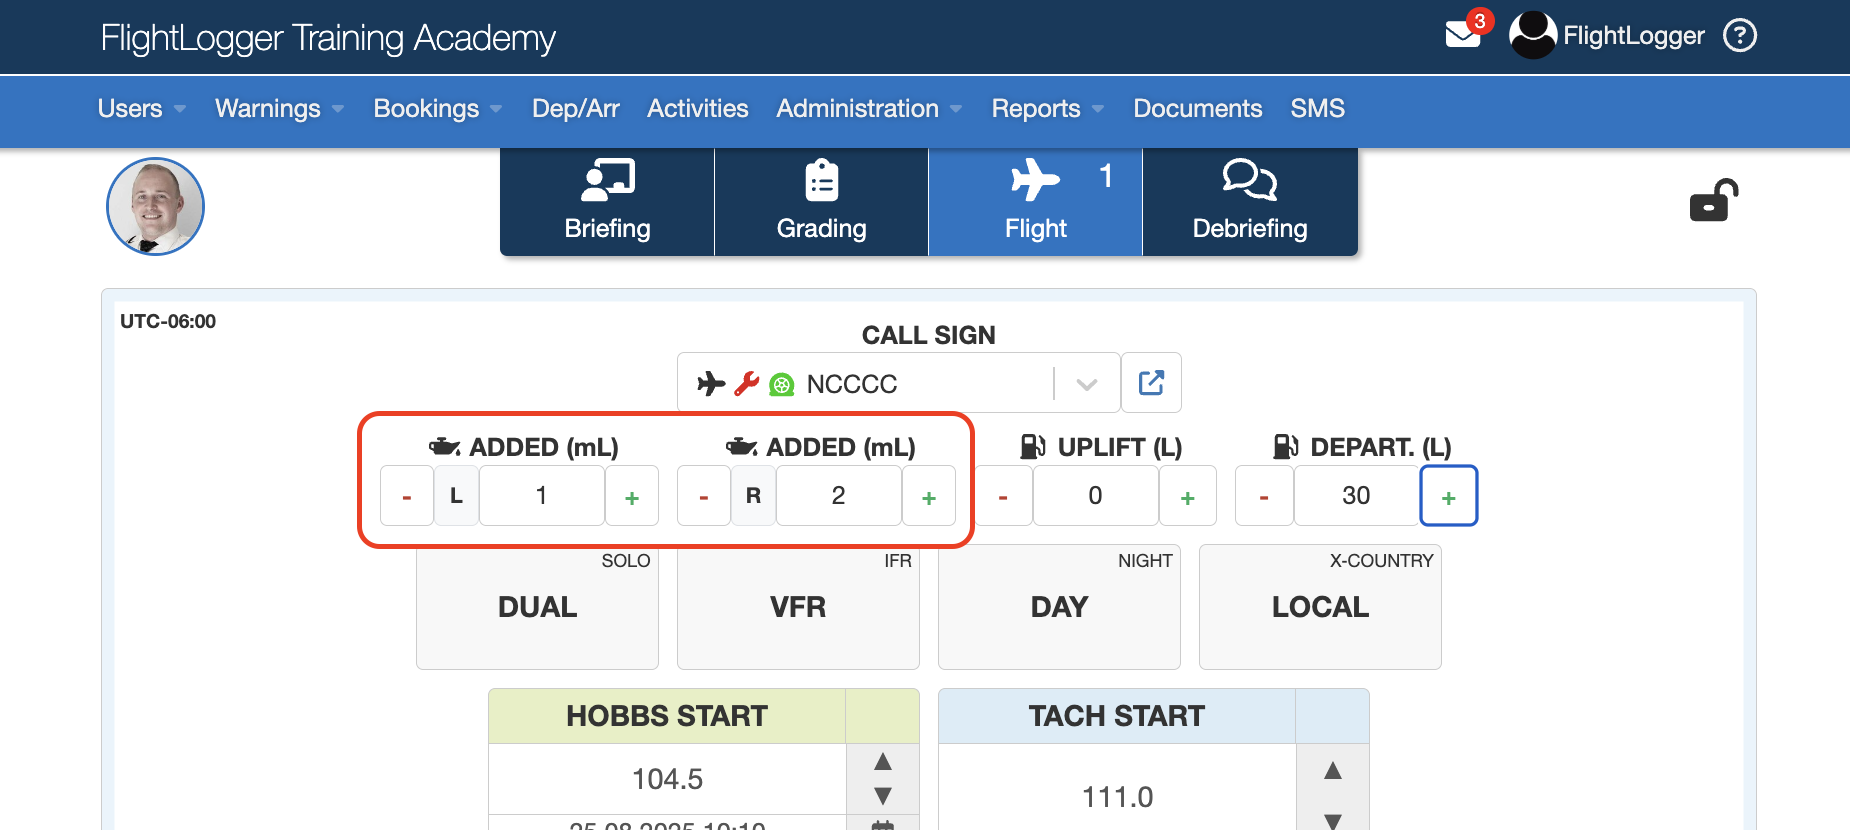Screen dimensions: 1850x830
Task: Open the FlightLogger user profile avatar
Action: (1532, 35)
